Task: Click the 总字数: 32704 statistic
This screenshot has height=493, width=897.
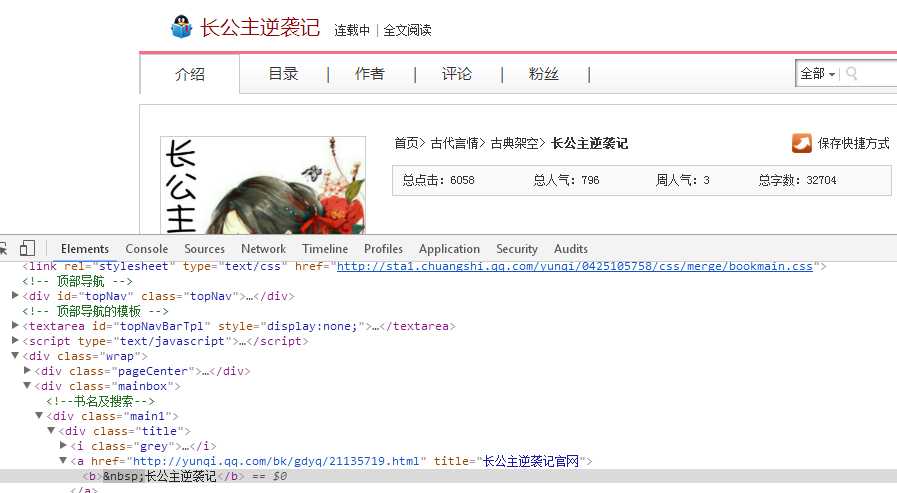Action: tap(797, 180)
